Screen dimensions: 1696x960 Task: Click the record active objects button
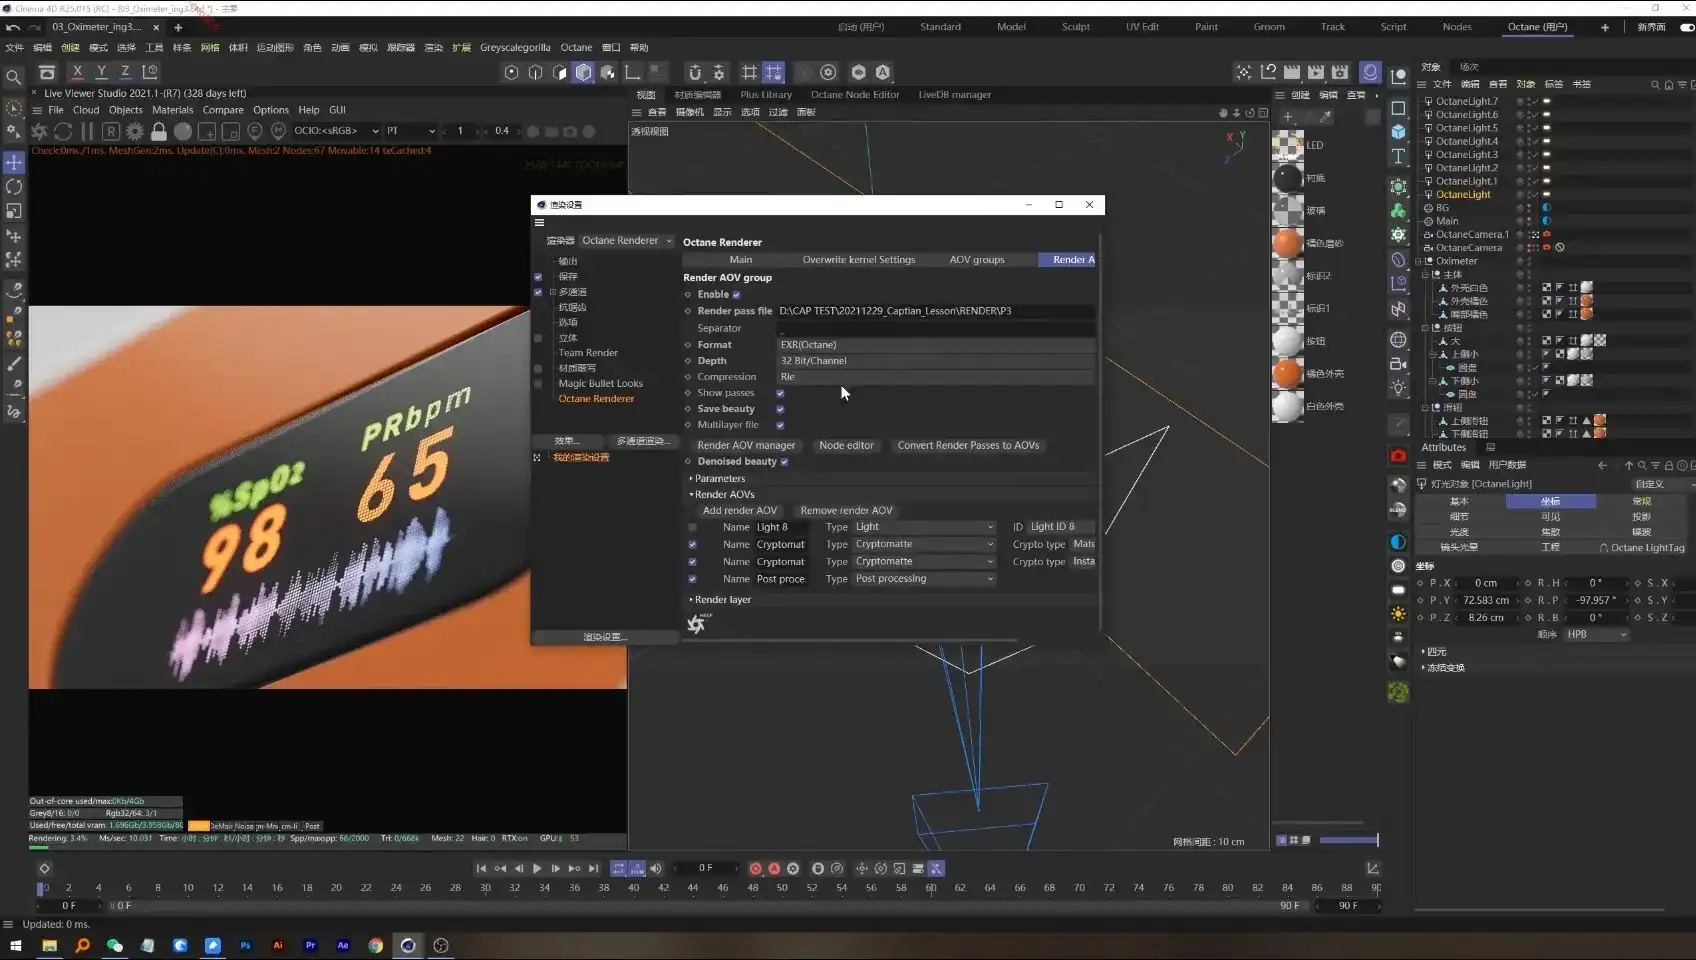pos(755,869)
